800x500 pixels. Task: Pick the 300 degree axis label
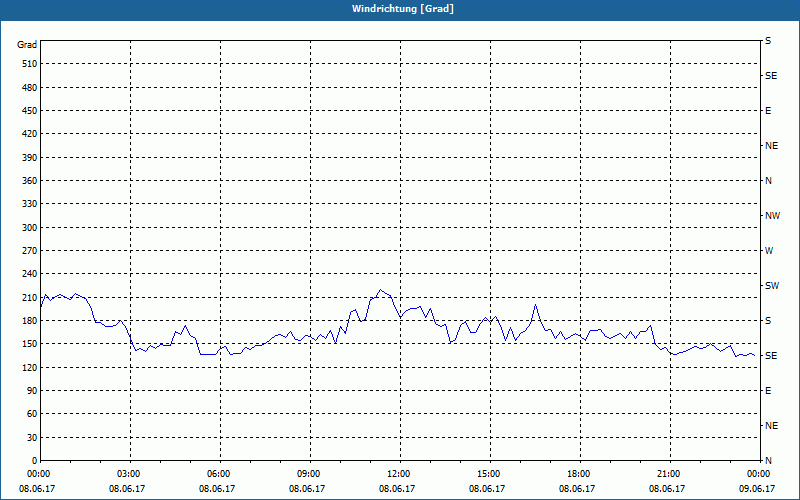coord(30,228)
